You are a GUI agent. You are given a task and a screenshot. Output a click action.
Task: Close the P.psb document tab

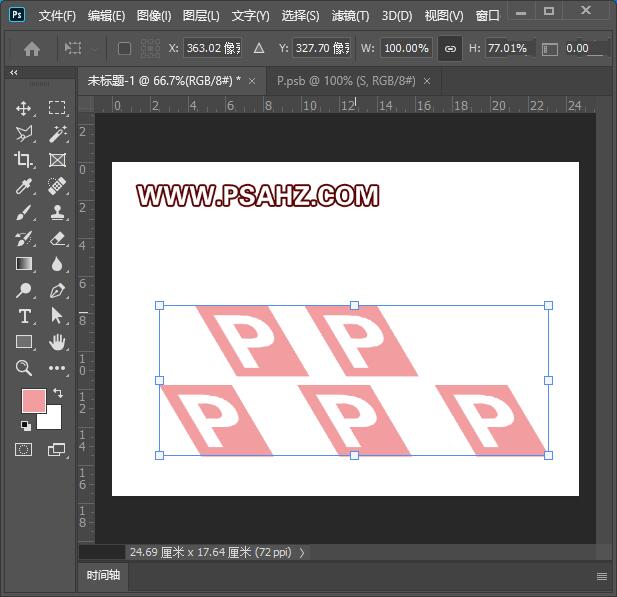pyautogui.click(x=427, y=81)
